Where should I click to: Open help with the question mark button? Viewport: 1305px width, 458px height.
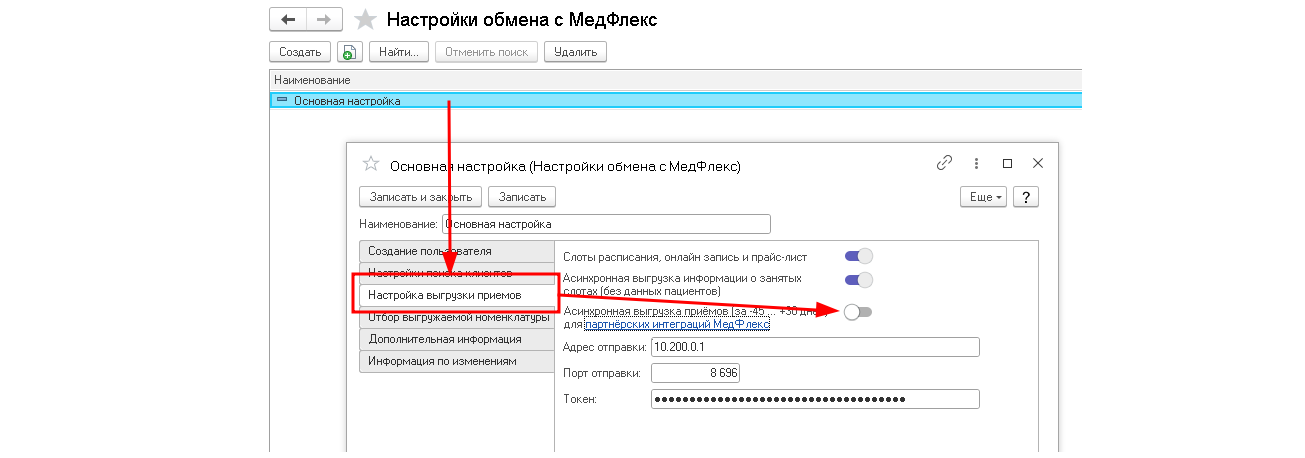click(x=1026, y=197)
